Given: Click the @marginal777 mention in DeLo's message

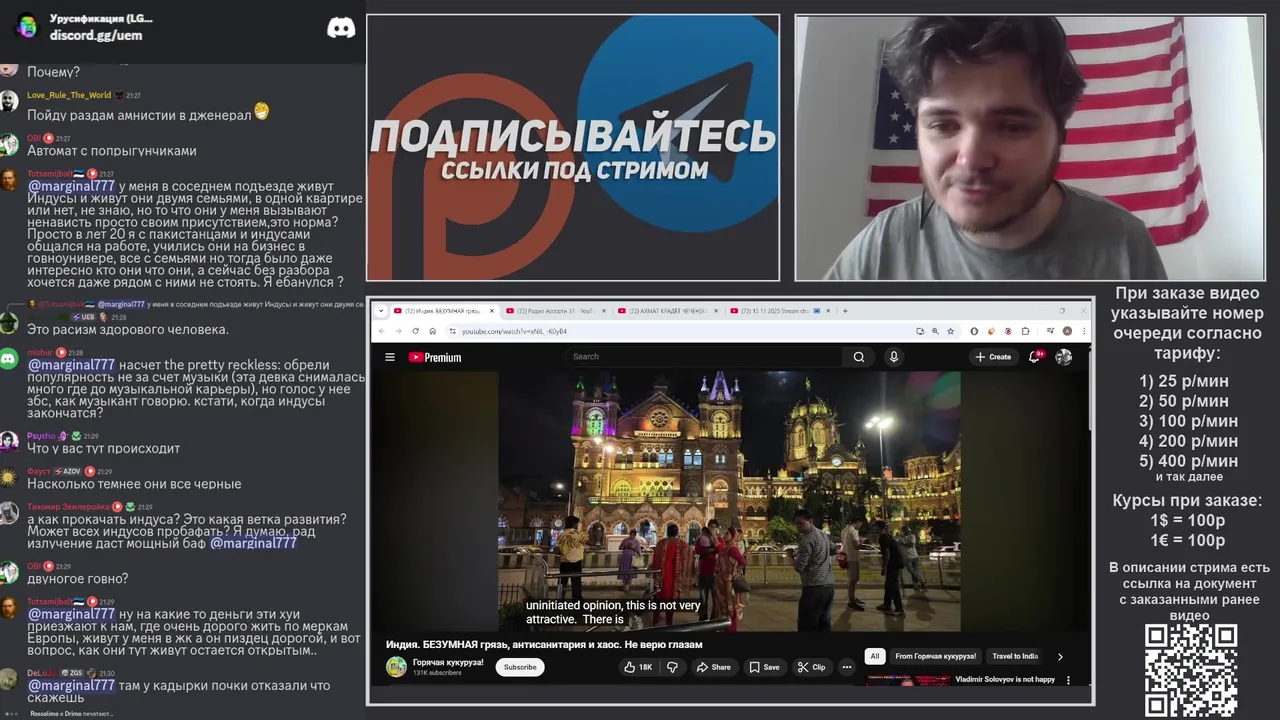Looking at the screenshot, I should point(71,686).
